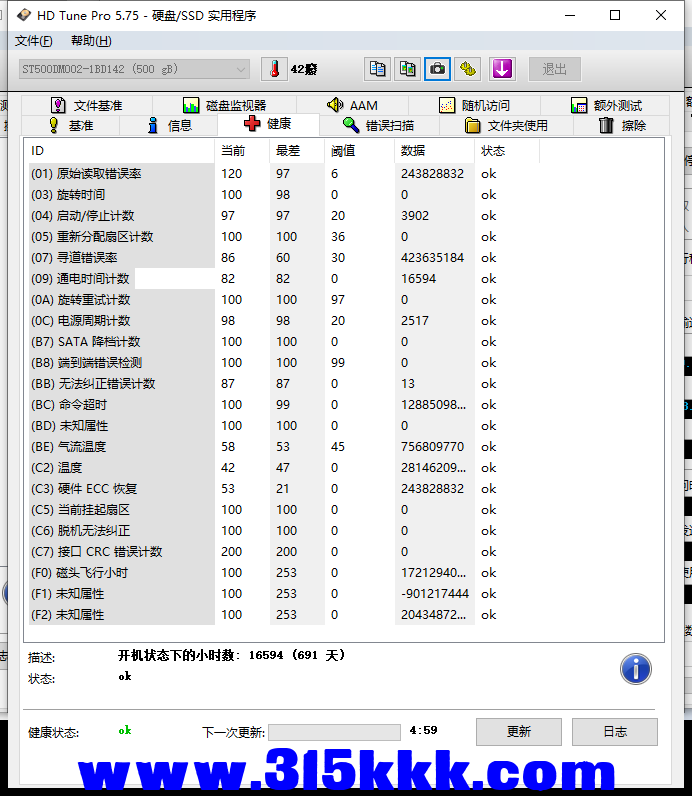
Task: Click the options gears icon in toolbar
Action: point(468,69)
